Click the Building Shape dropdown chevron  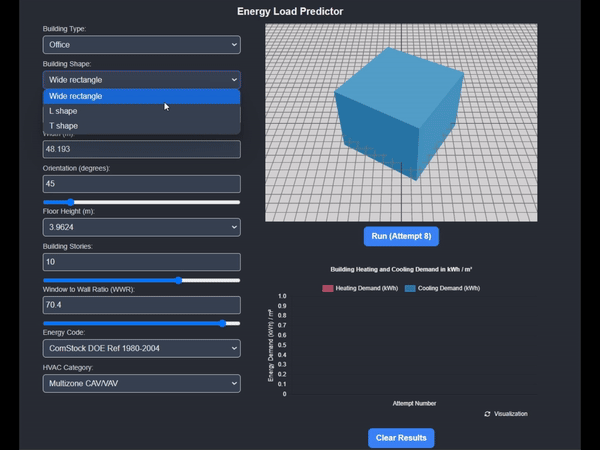tap(234, 80)
